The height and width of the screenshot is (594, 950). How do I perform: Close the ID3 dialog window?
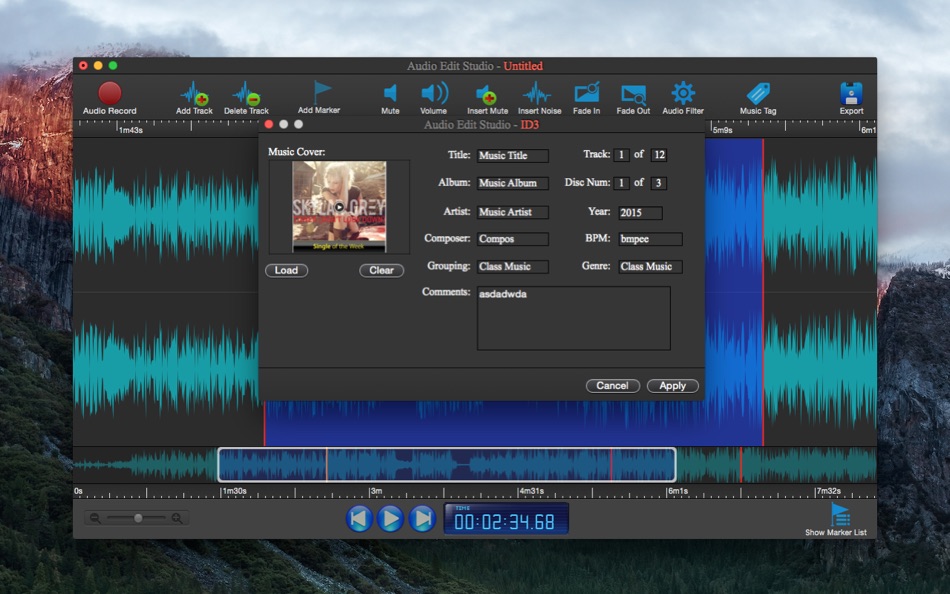[x=269, y=124]
